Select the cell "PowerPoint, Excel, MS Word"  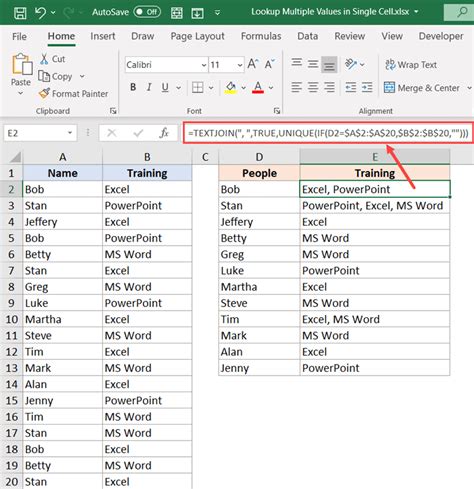pos(375,206)
